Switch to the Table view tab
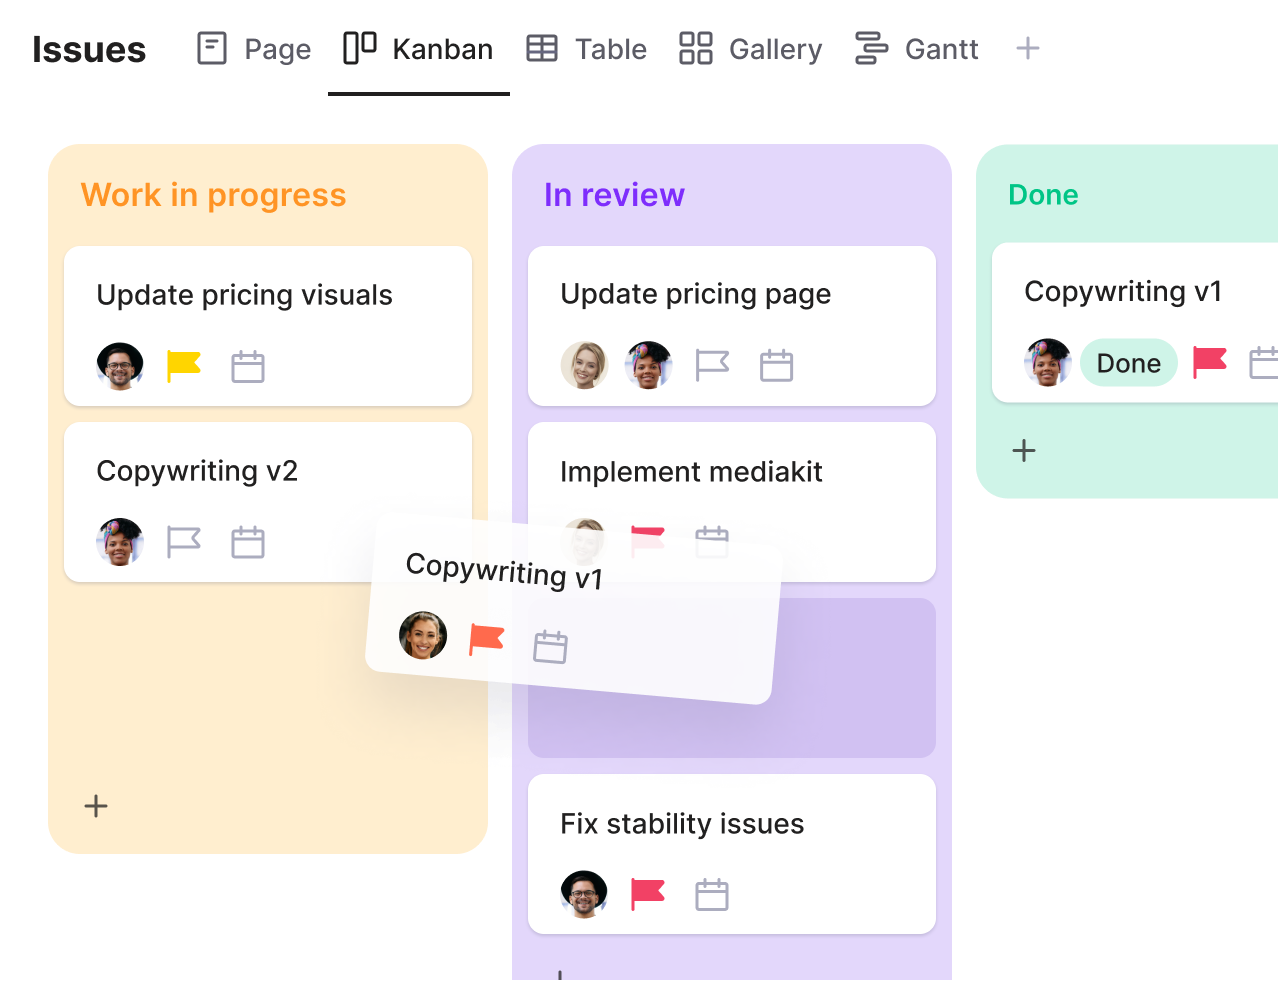The image size is (1280, 982). pos(587,48)
